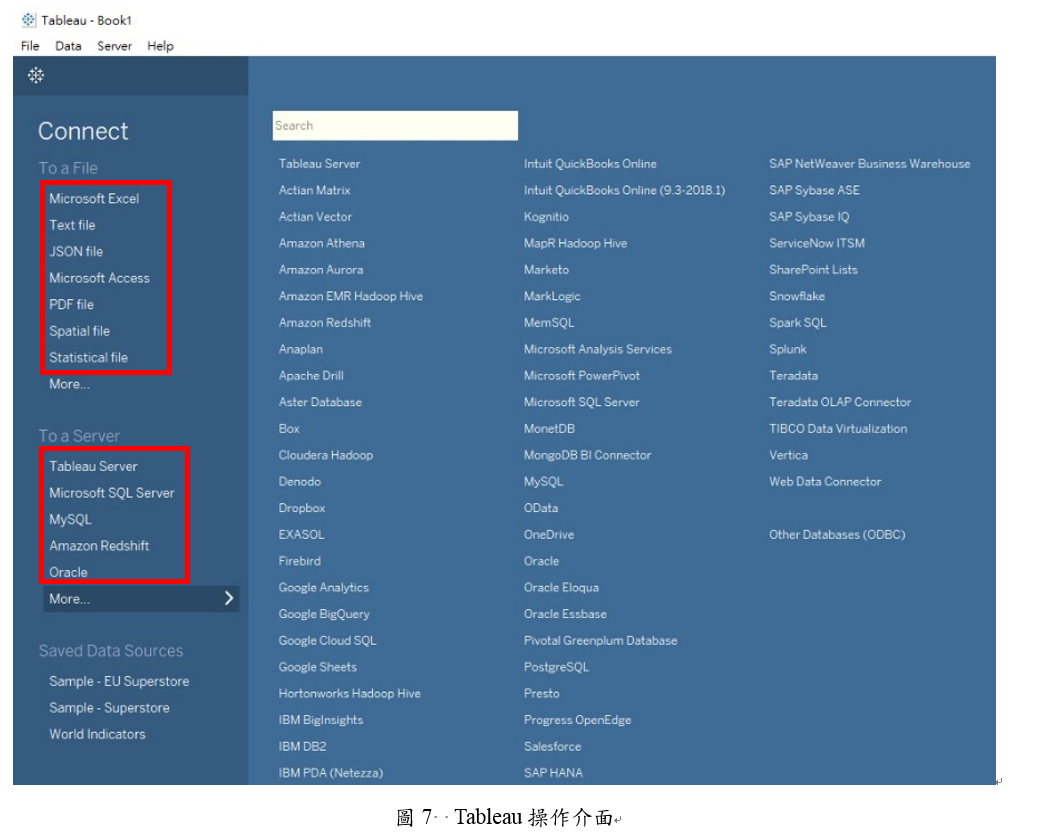Image resolution: width=1039 pixels, height=838 pixels.
Task: Choose Apache Drill connector
Action: coord(311,376)
